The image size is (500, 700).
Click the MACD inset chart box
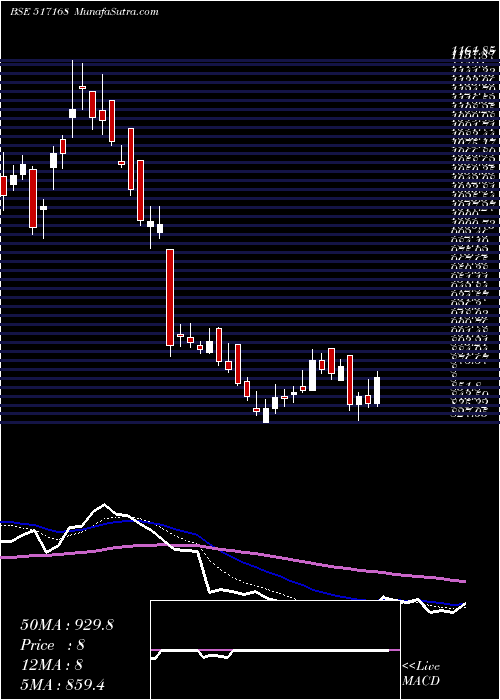(275, 650)
